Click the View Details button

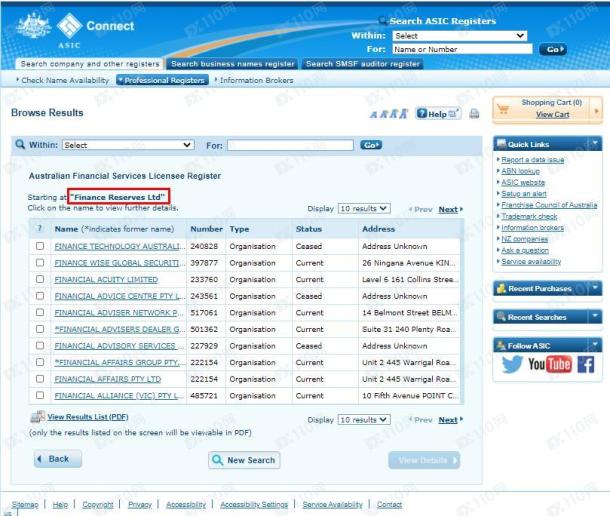point(424,460)
